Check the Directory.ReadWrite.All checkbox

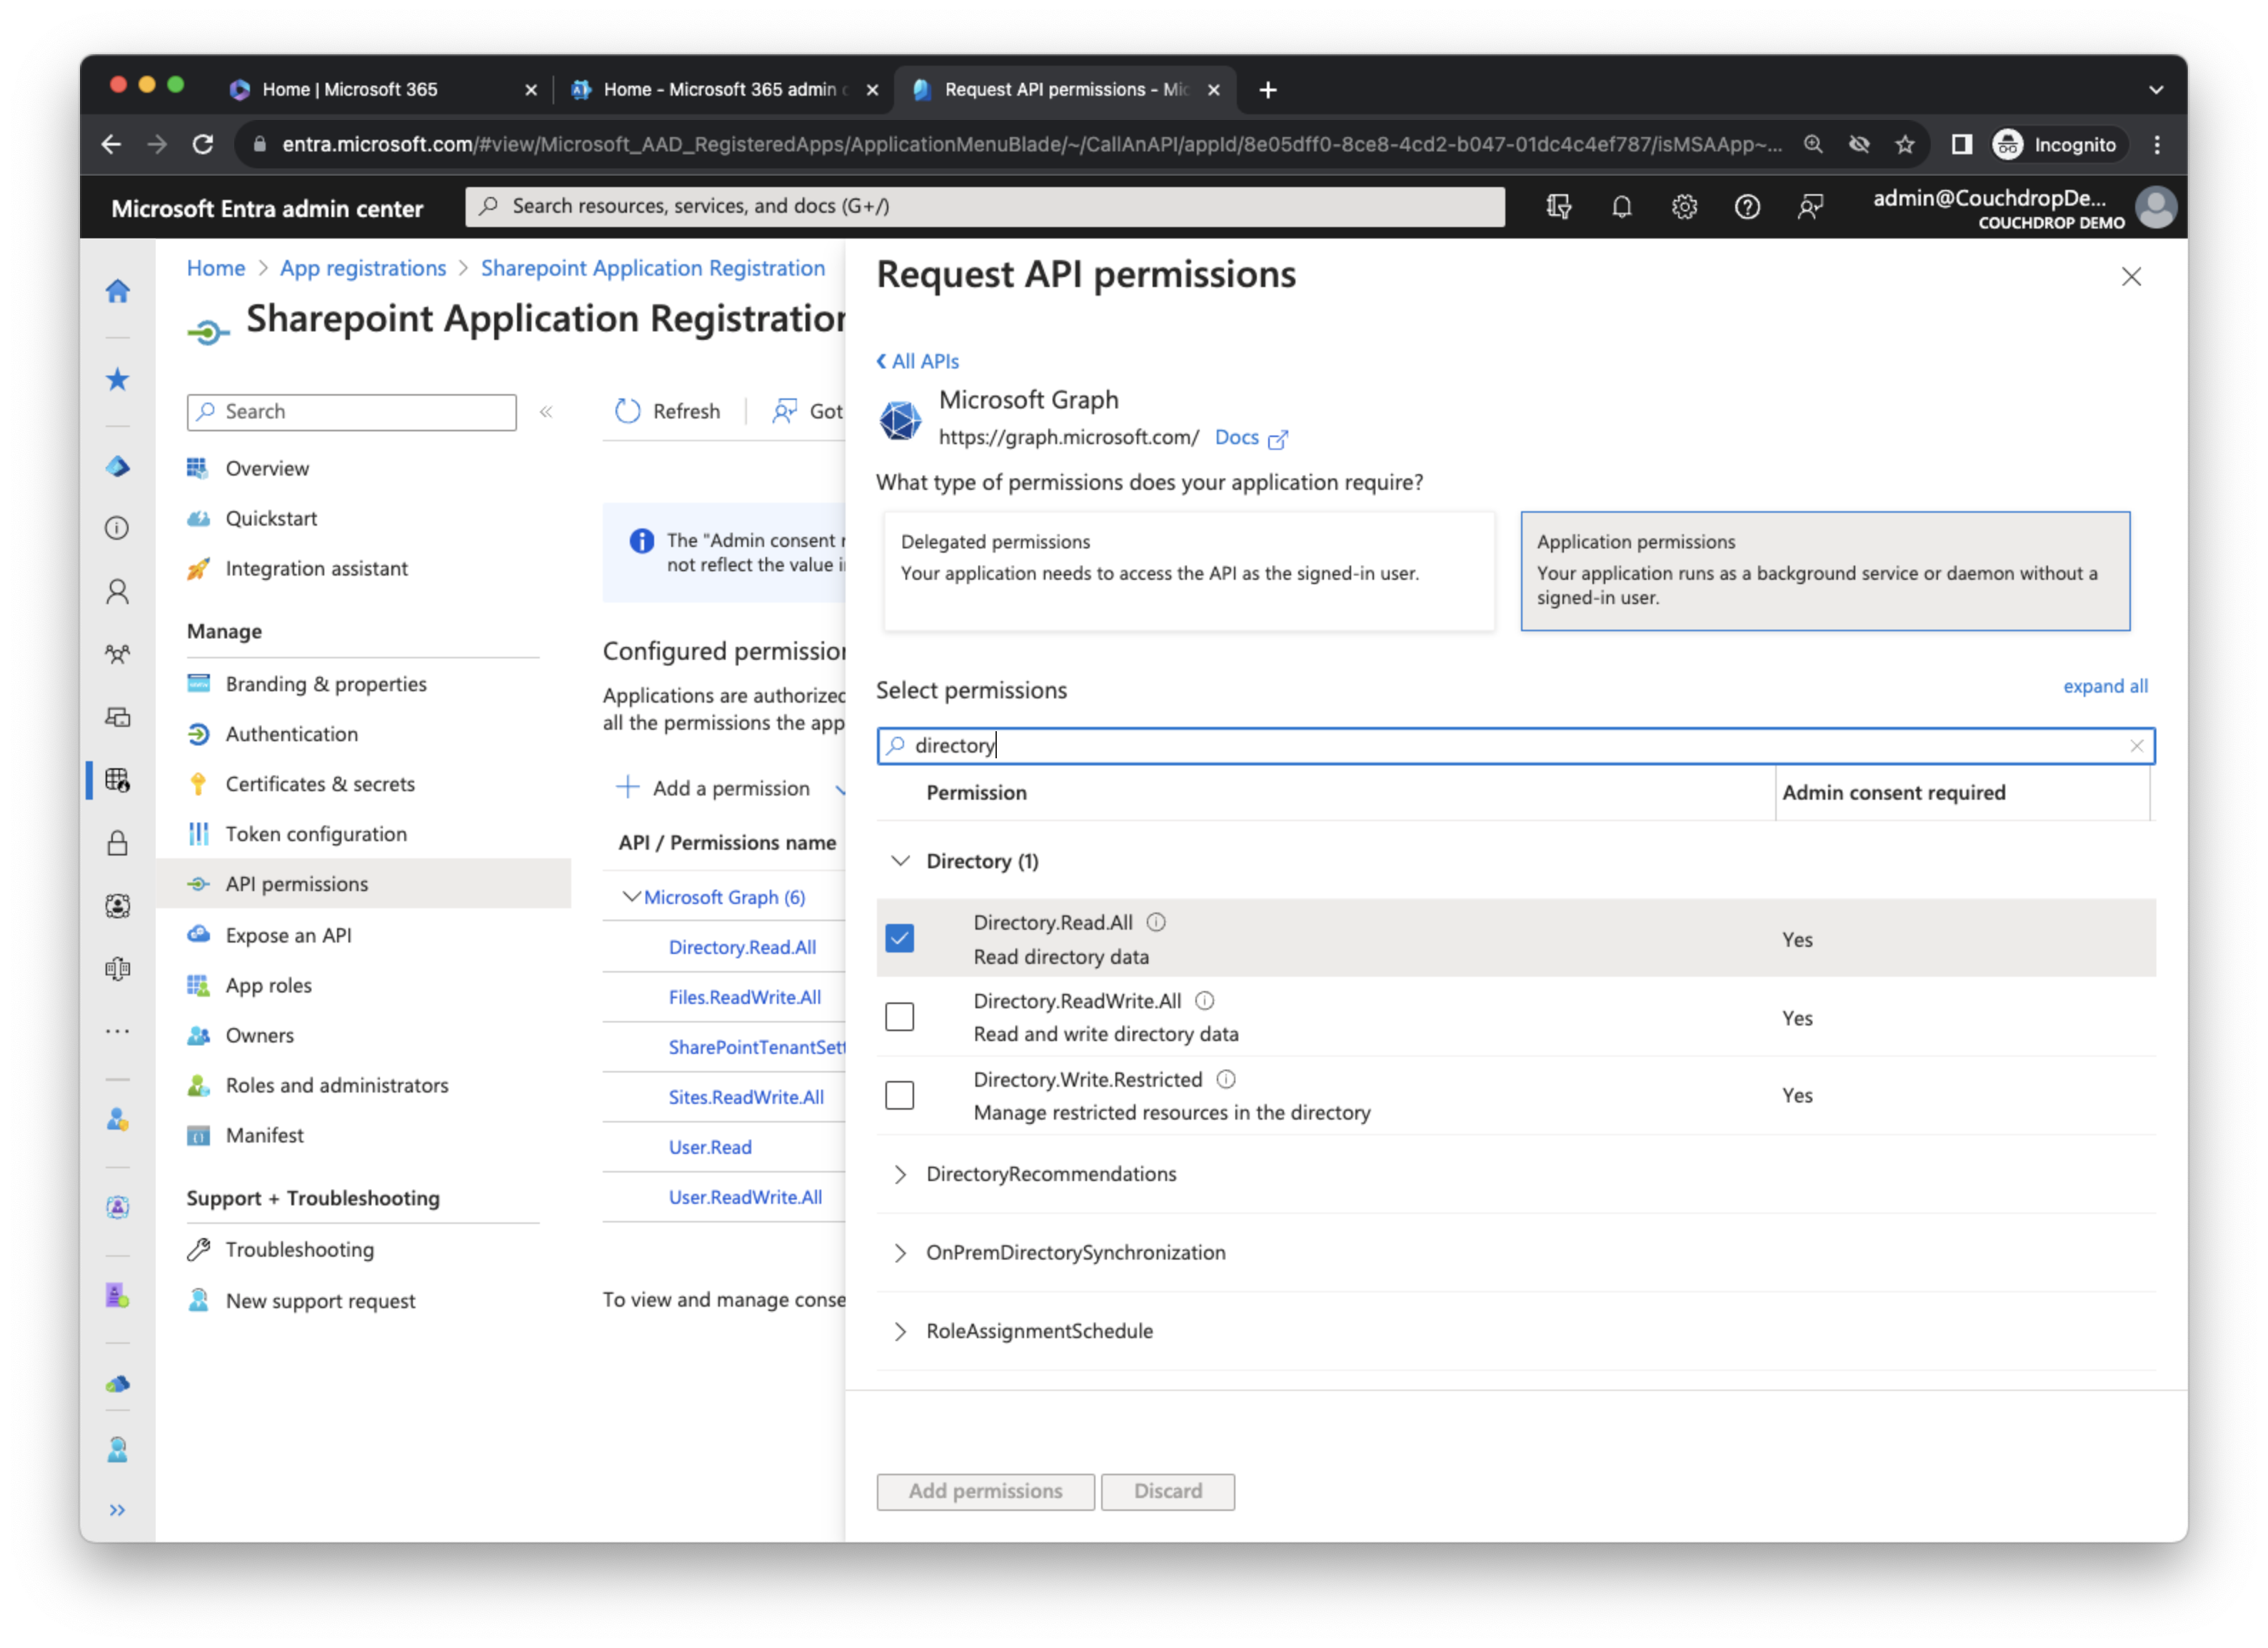[x=899, y=1017]
